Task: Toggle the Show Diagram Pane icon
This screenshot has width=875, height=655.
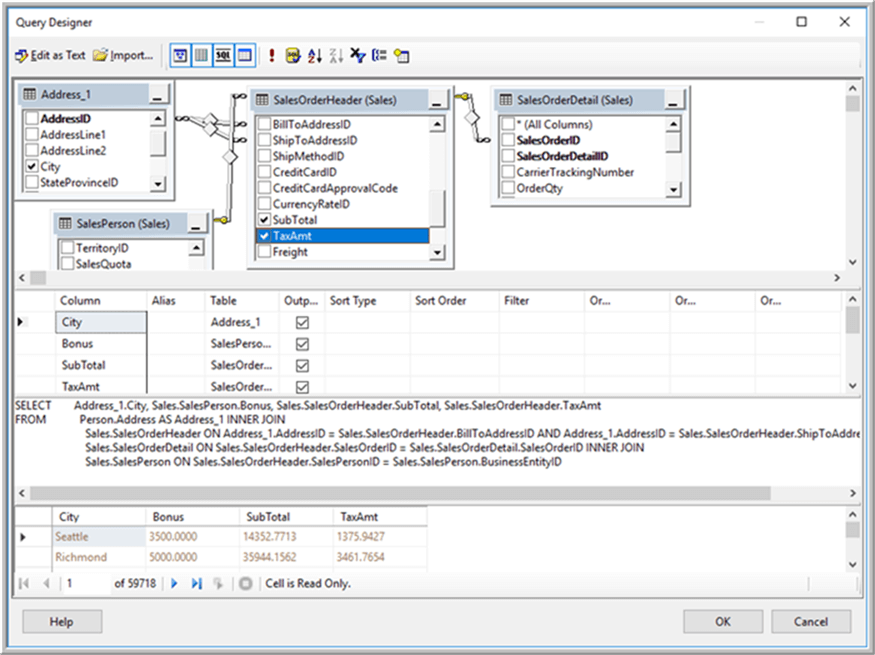Action: click(x=180, y=55)
